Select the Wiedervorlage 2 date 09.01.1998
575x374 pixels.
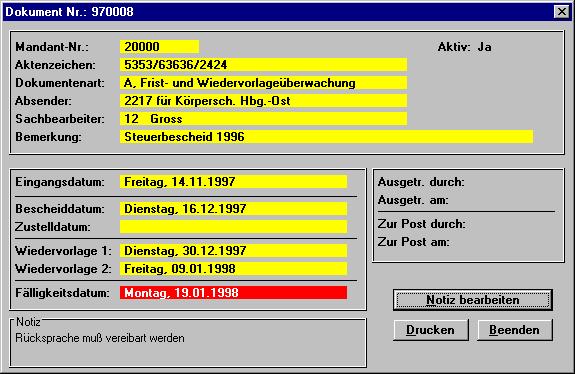click(233, 268)
